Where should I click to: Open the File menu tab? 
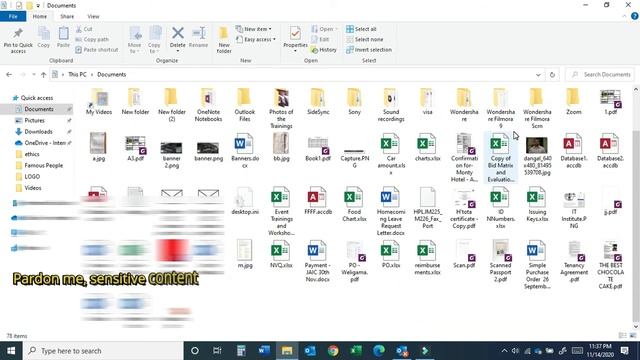(x=13, y=16)
